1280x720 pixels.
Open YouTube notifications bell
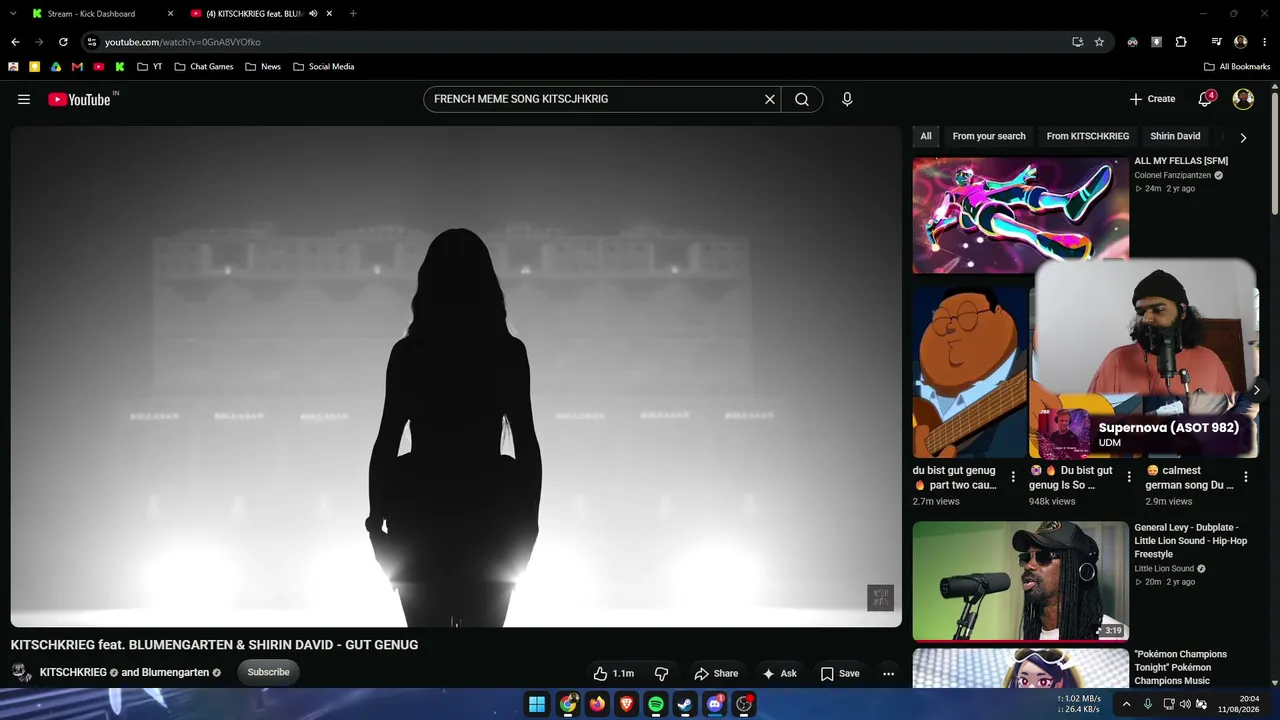(x=1205, y=99)
